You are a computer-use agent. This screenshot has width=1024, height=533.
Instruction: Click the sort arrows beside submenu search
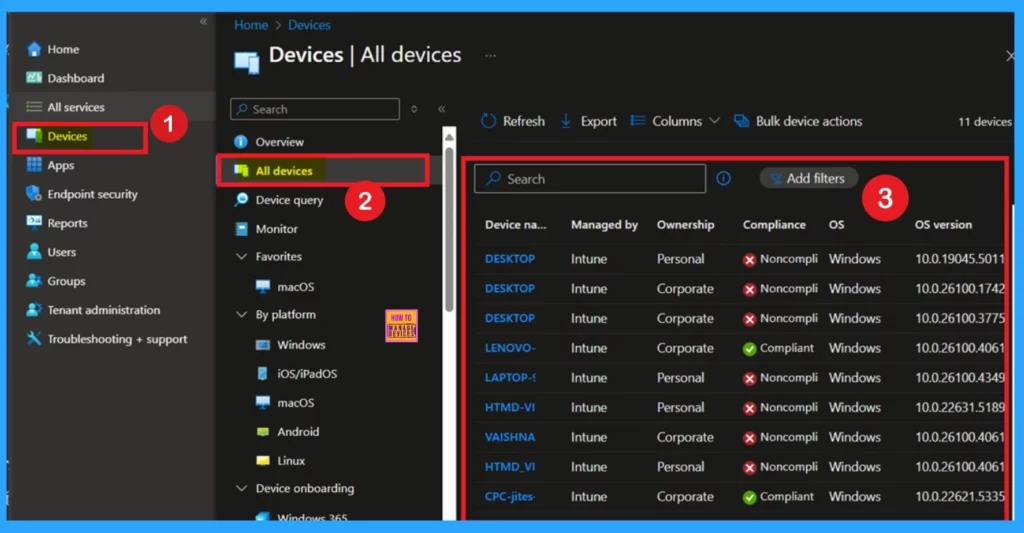(414, 109)
